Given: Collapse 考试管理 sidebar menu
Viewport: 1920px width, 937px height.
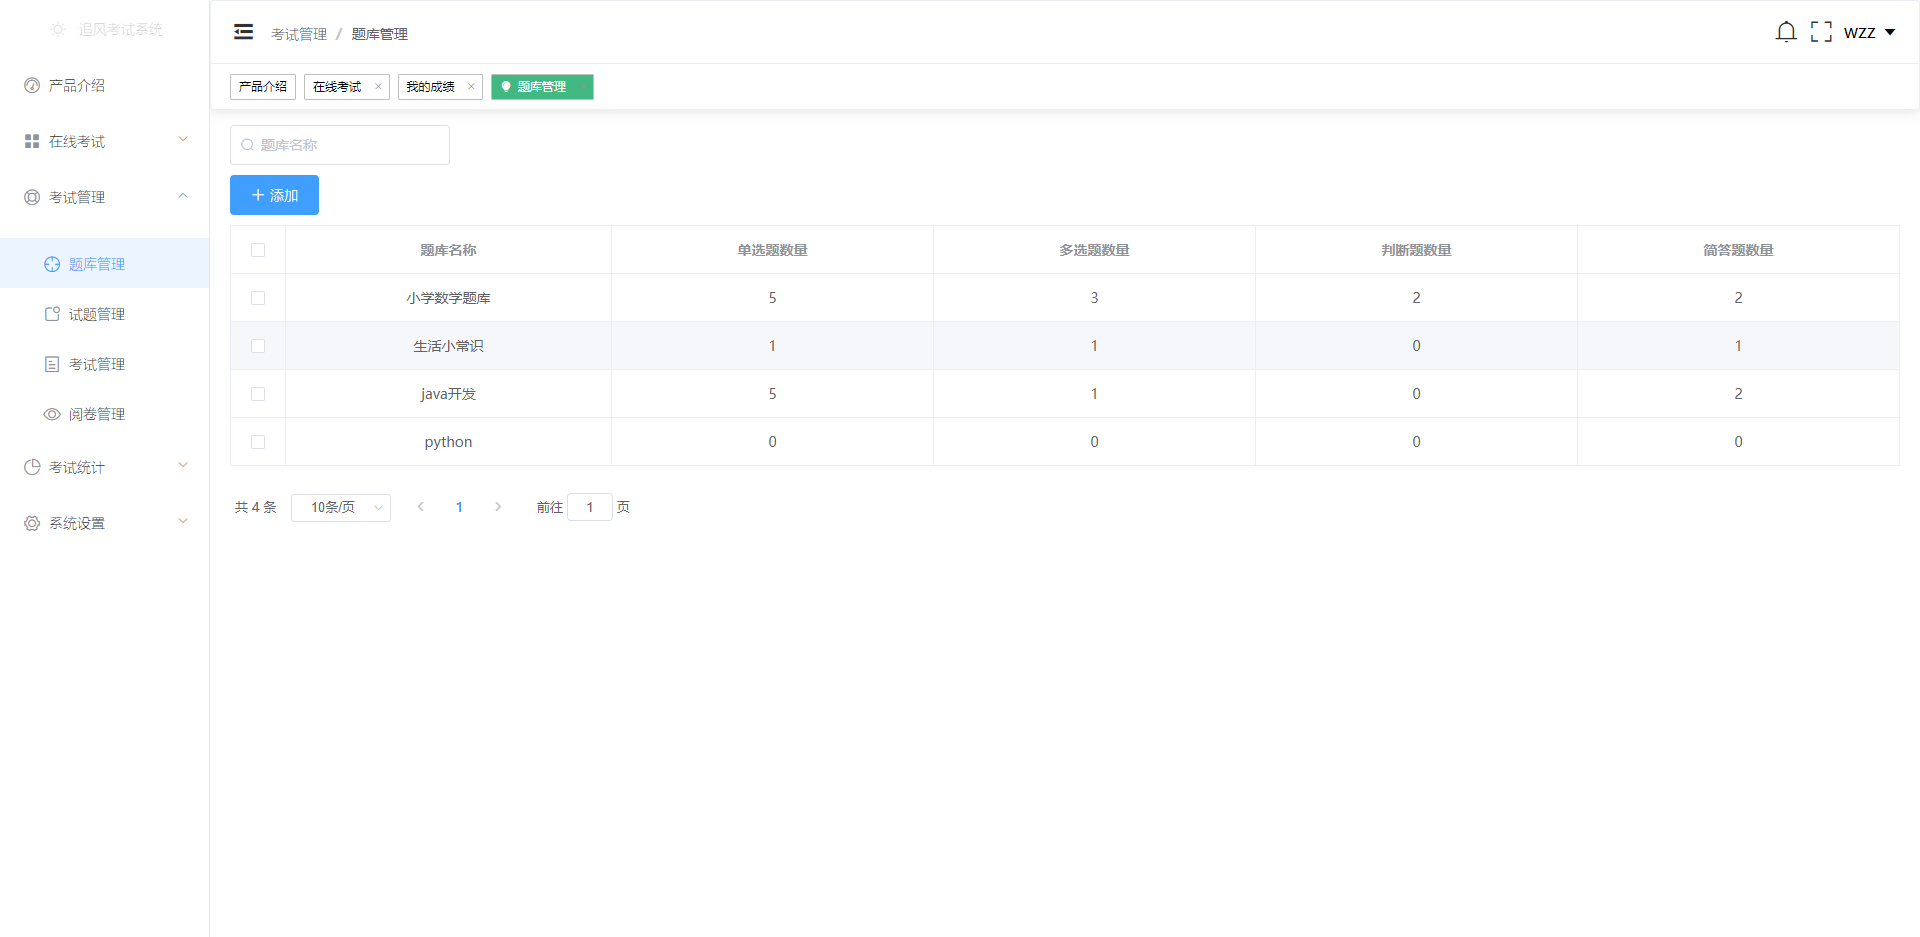Looking at the screenshot, I should coord(105,198).
